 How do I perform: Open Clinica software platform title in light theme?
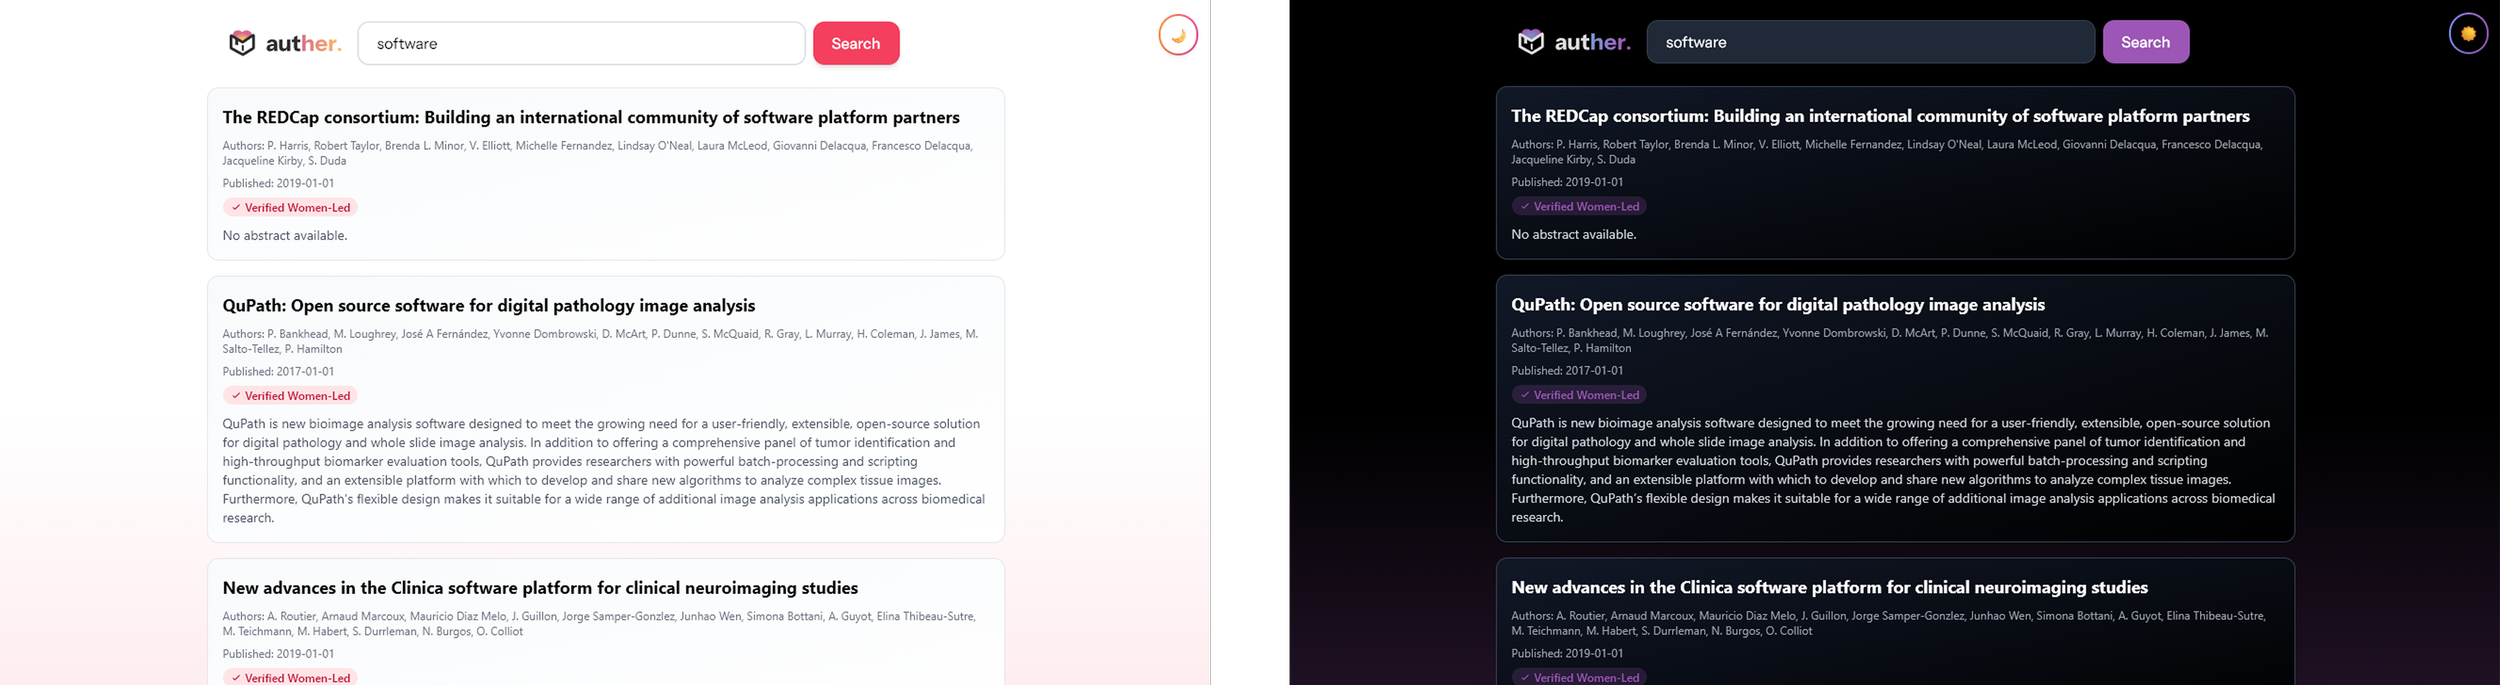[x=540, y=588]
